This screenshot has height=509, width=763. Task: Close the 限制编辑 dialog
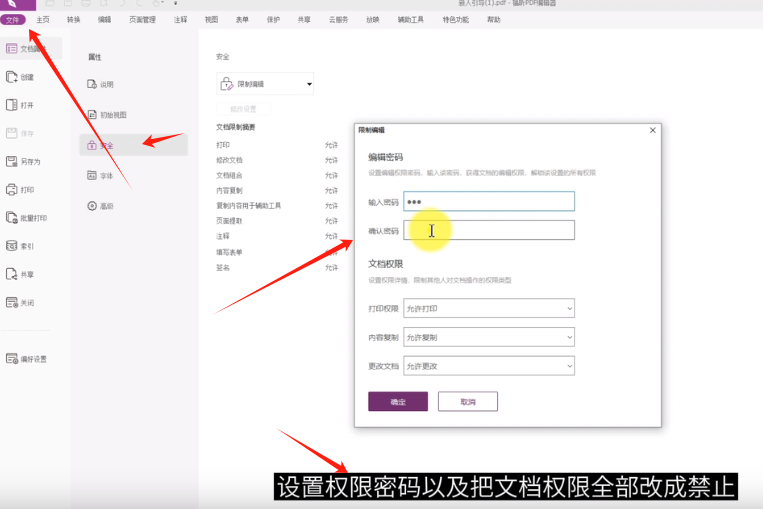coord(653,130)
